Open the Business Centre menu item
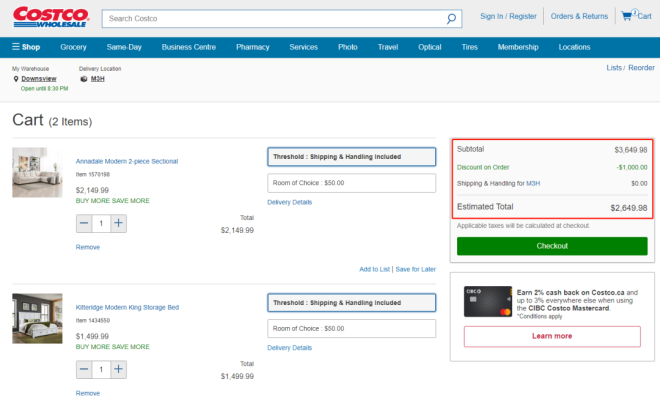 189,47
